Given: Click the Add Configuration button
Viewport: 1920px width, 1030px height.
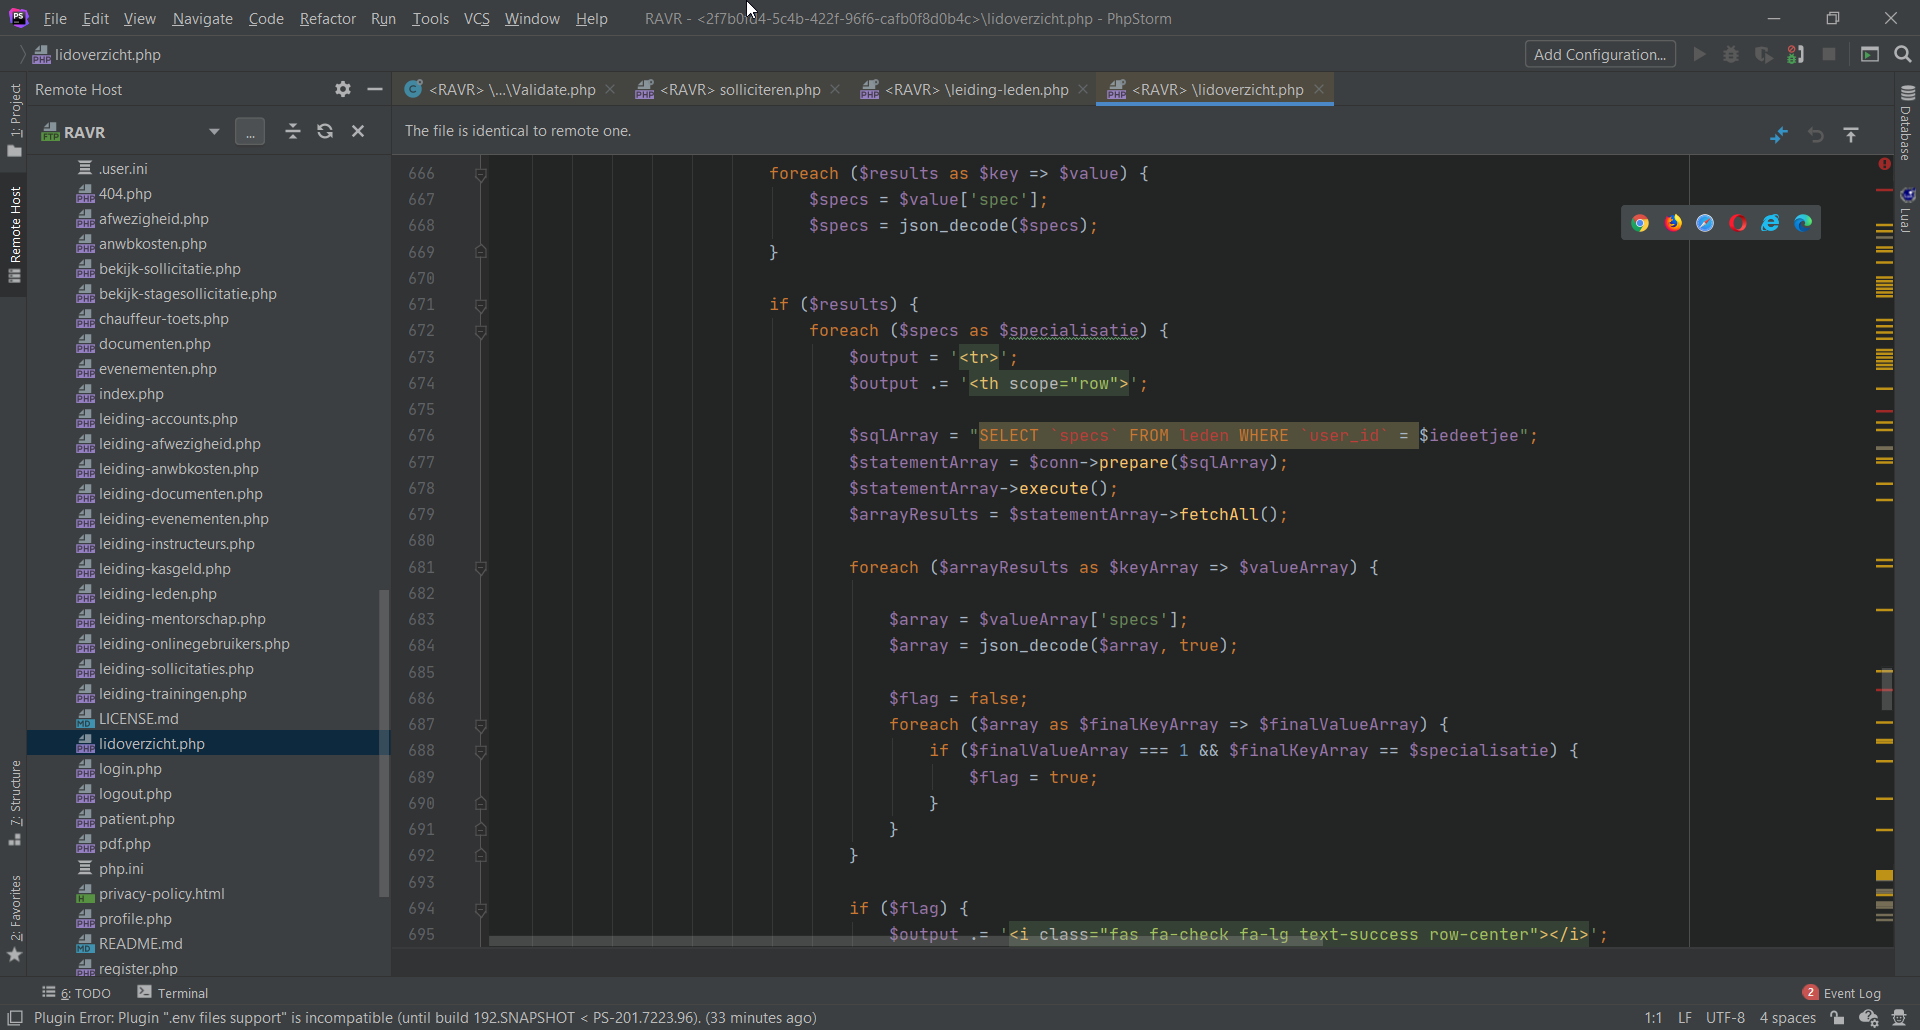Looking at the screenshot, I should click(x=1599, y=54).
